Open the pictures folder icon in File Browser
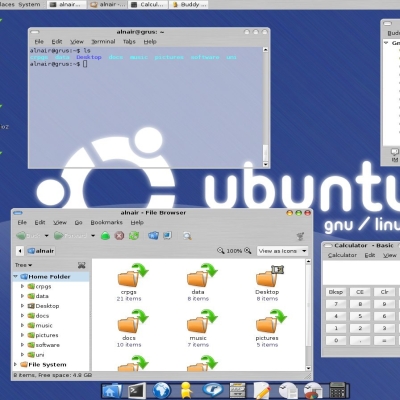The image size is (400, 400). coord(271,321)
